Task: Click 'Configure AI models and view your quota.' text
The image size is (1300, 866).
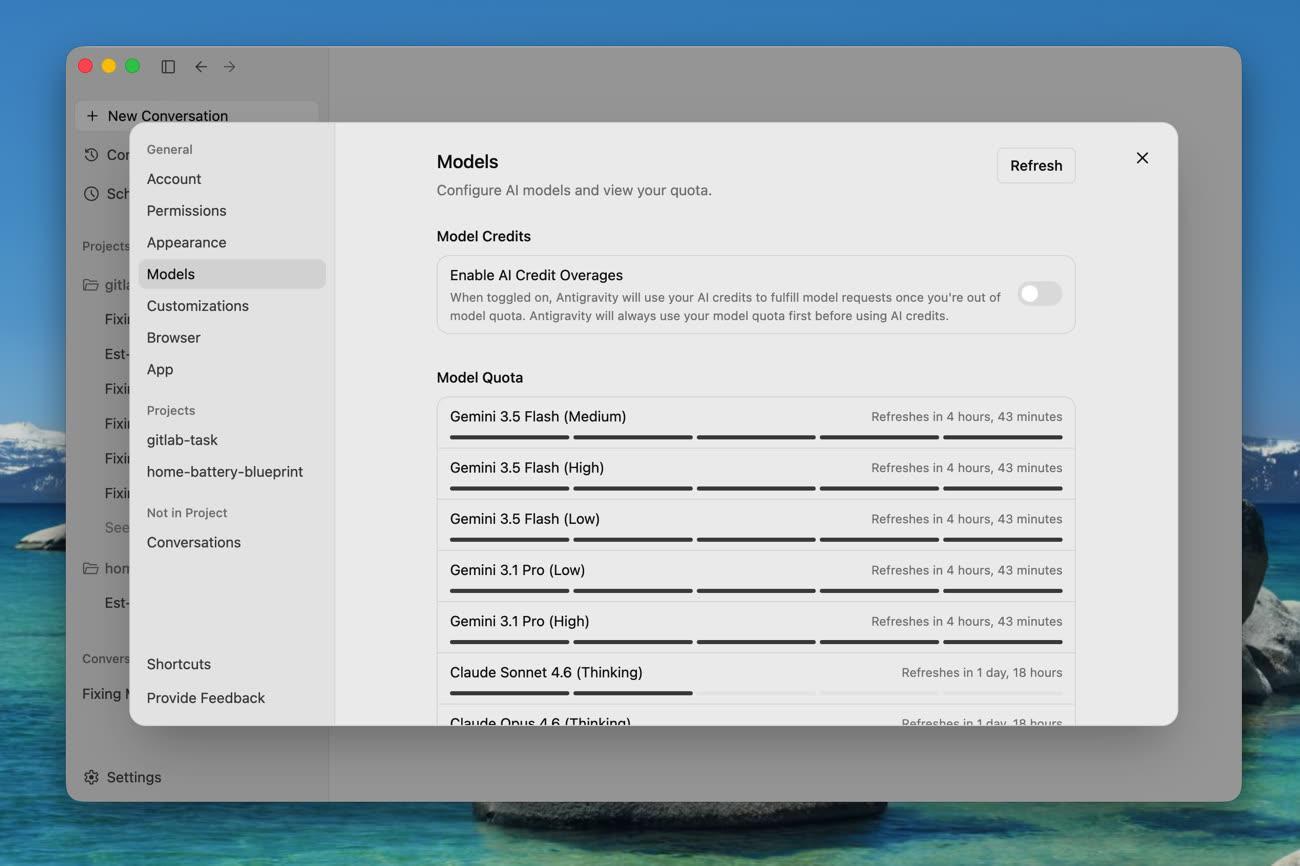Action: [x=574, y=190]
